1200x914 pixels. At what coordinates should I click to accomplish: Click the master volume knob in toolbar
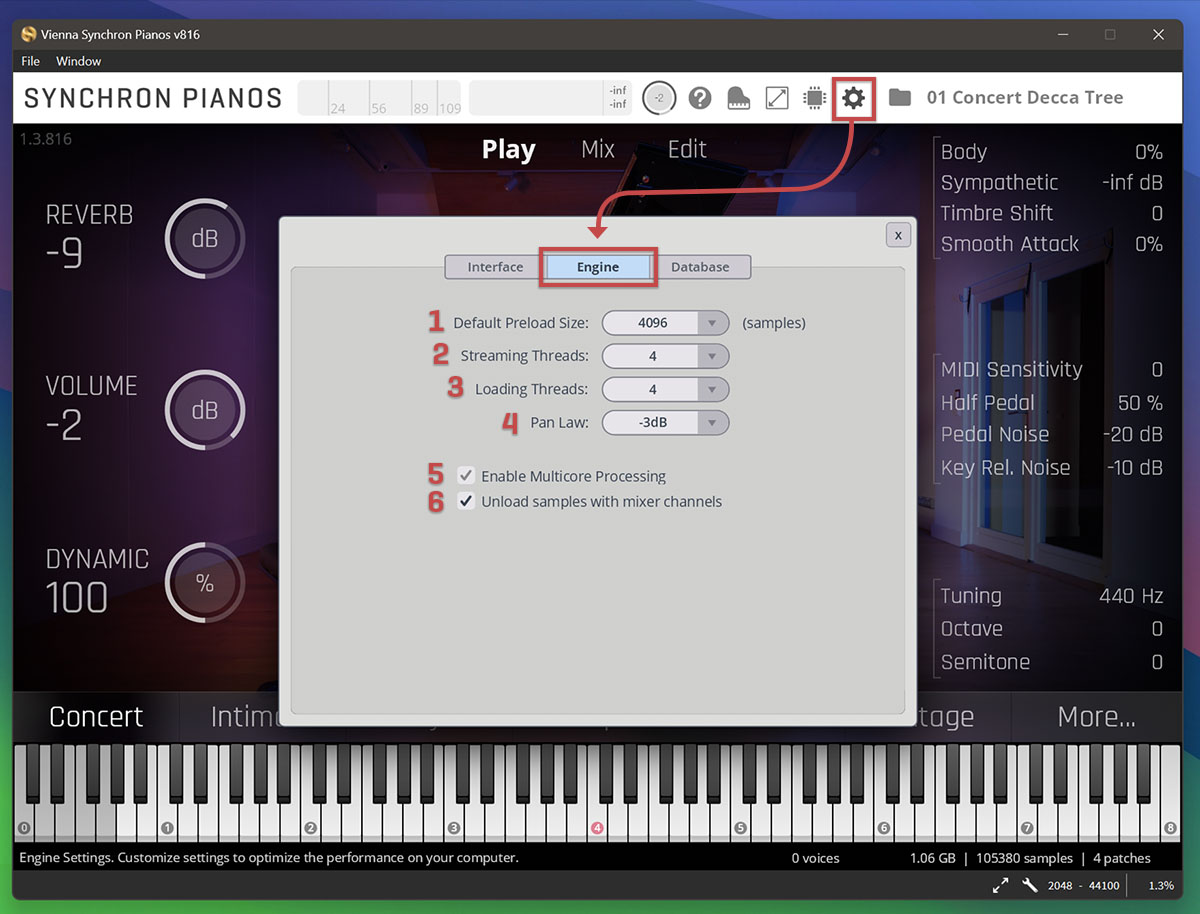point(659,98)
